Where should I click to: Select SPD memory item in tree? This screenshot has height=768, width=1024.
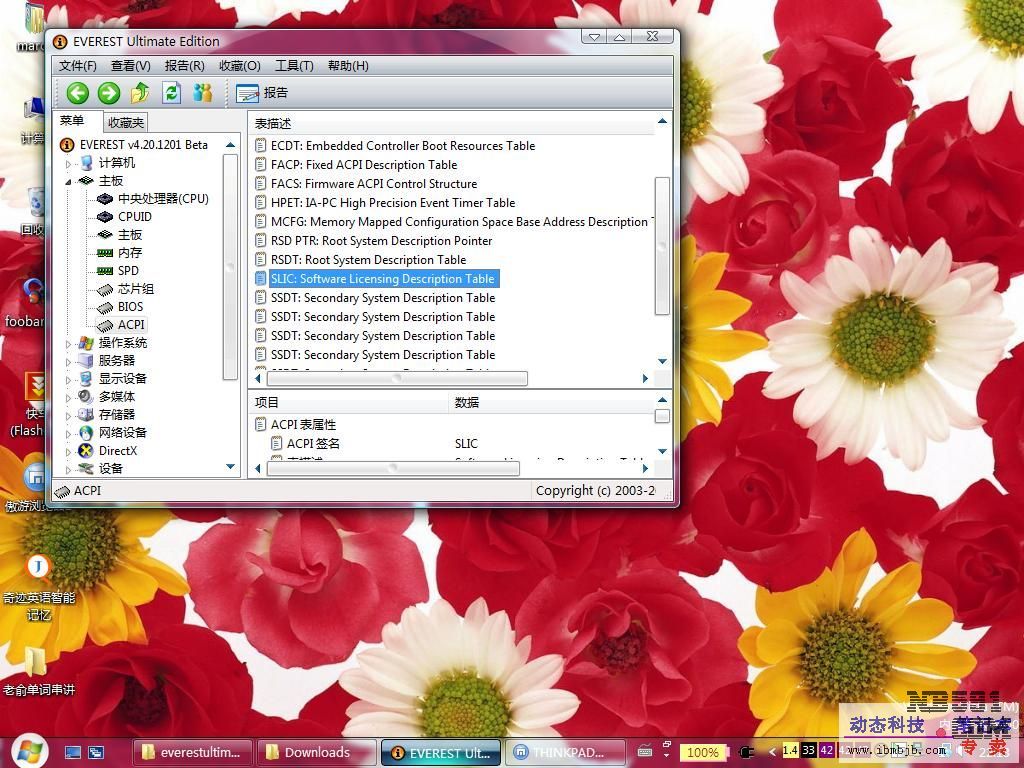[128, 271]
